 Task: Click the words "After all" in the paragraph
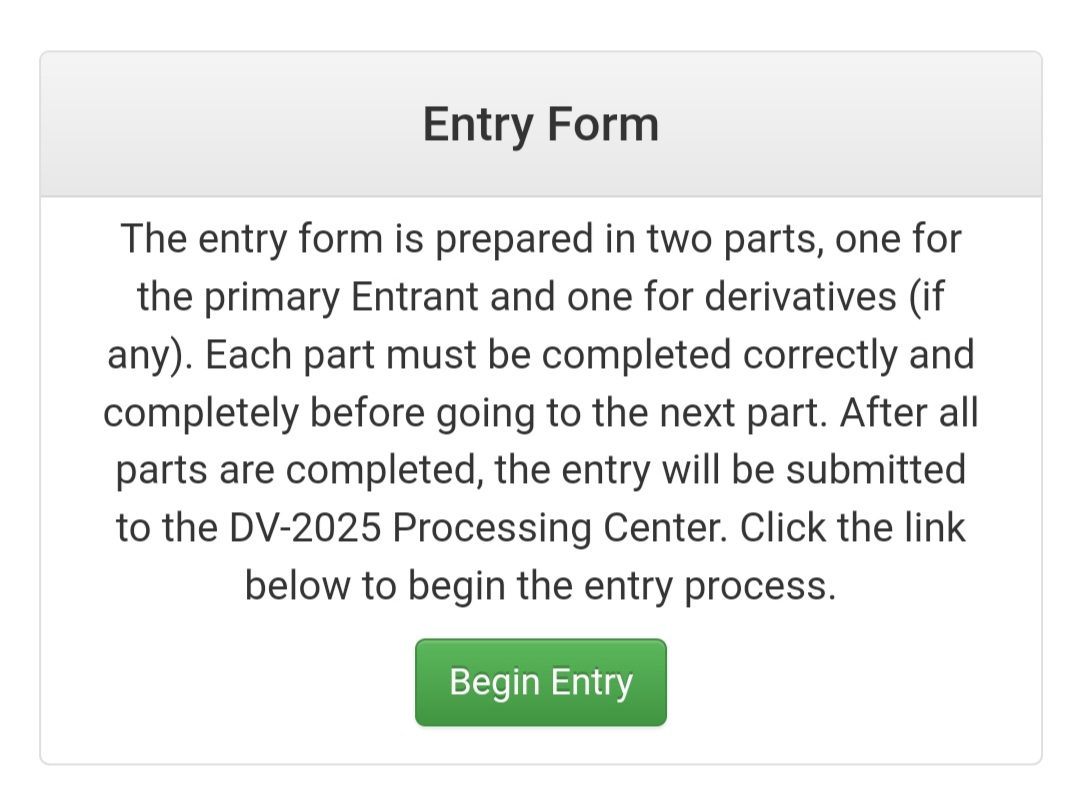(x=908, y=413)
